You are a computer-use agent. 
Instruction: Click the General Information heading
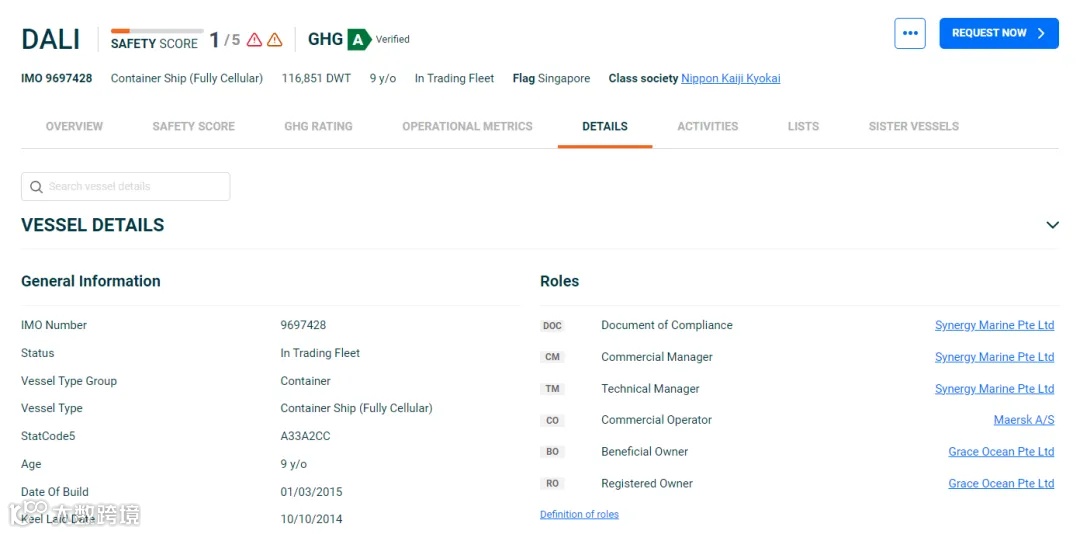coord(91,281)
